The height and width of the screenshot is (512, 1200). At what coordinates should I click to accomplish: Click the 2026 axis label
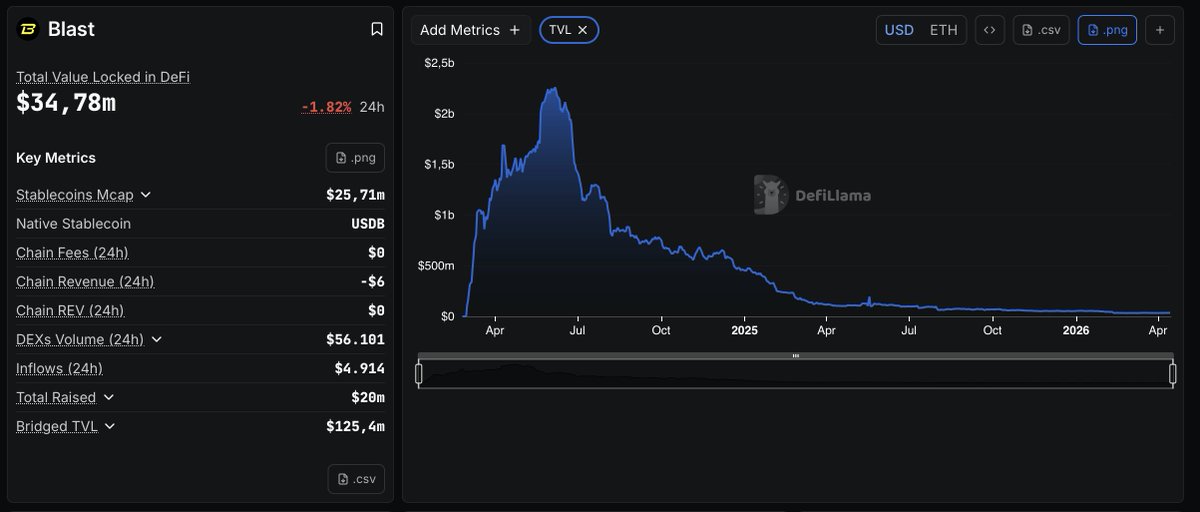pos(1076,329)
